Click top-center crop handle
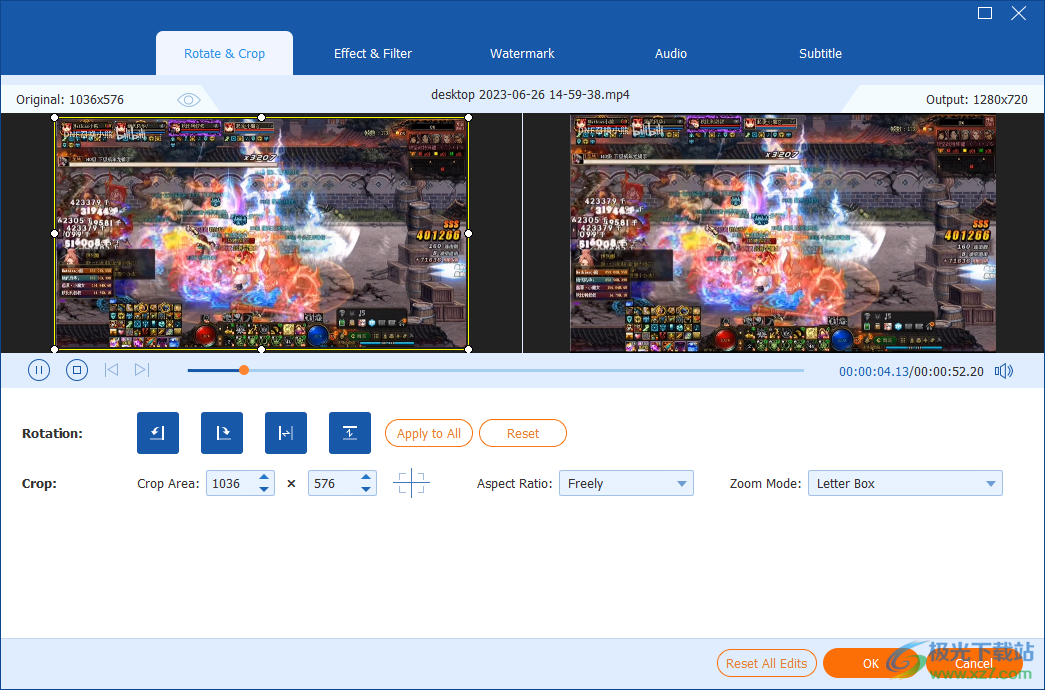The width and height of the screenshot is (1045, 690). (261, 117)
